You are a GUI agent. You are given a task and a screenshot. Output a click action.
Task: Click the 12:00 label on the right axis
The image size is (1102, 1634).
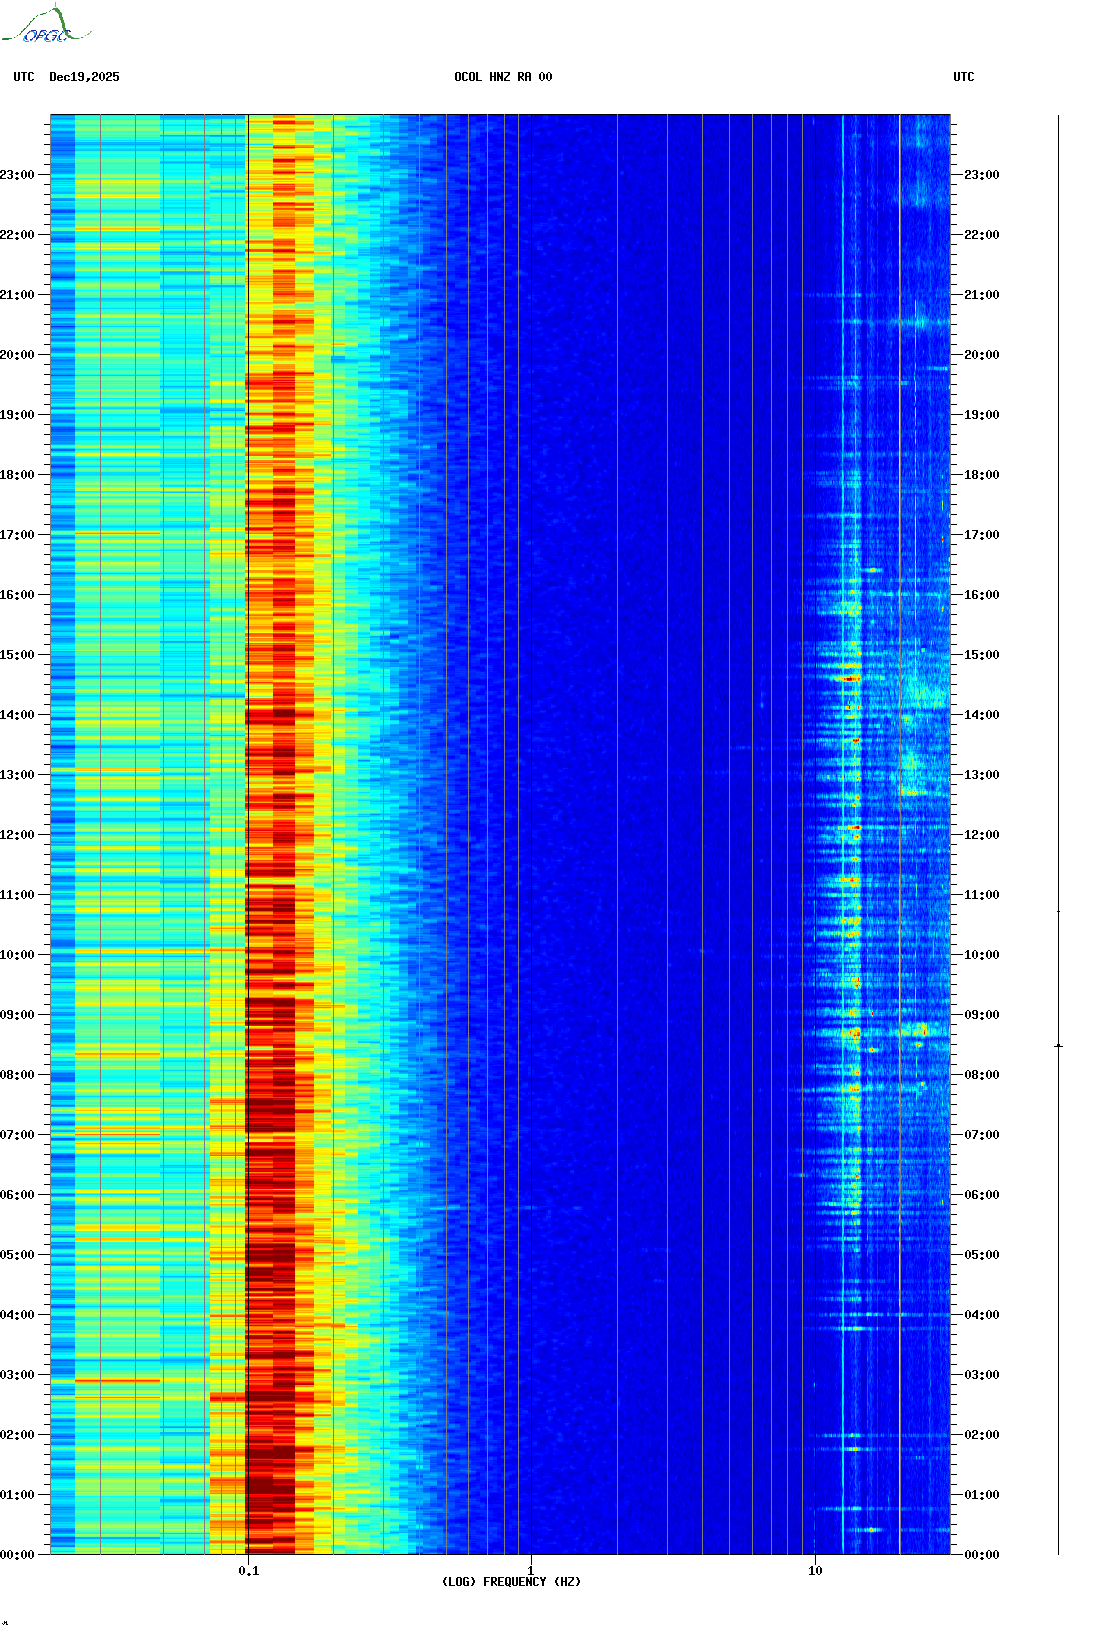[982, 835]
